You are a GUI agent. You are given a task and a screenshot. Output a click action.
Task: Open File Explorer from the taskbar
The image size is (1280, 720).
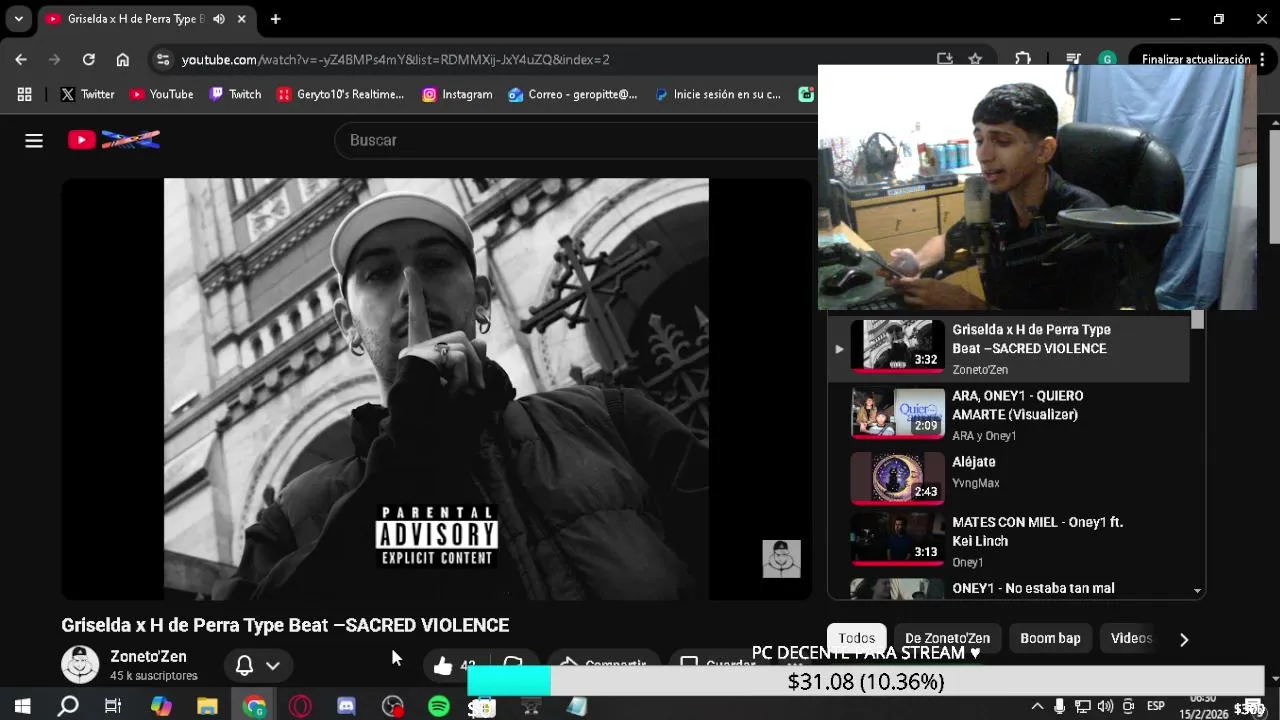[207, 707]
